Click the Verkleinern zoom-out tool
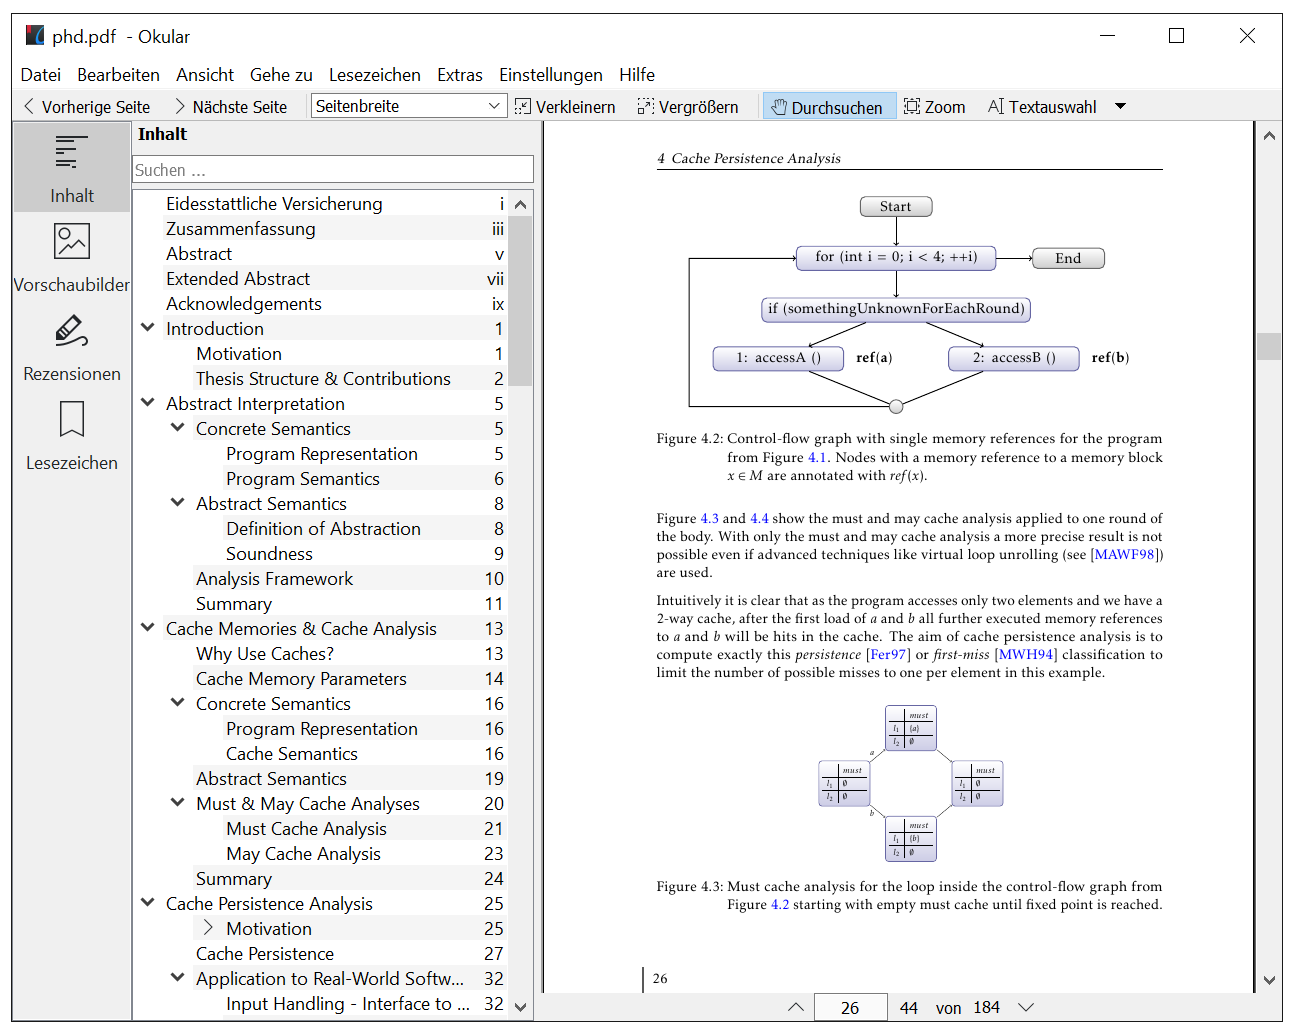Screen dimensions: 1292x1033 (565, 107)
